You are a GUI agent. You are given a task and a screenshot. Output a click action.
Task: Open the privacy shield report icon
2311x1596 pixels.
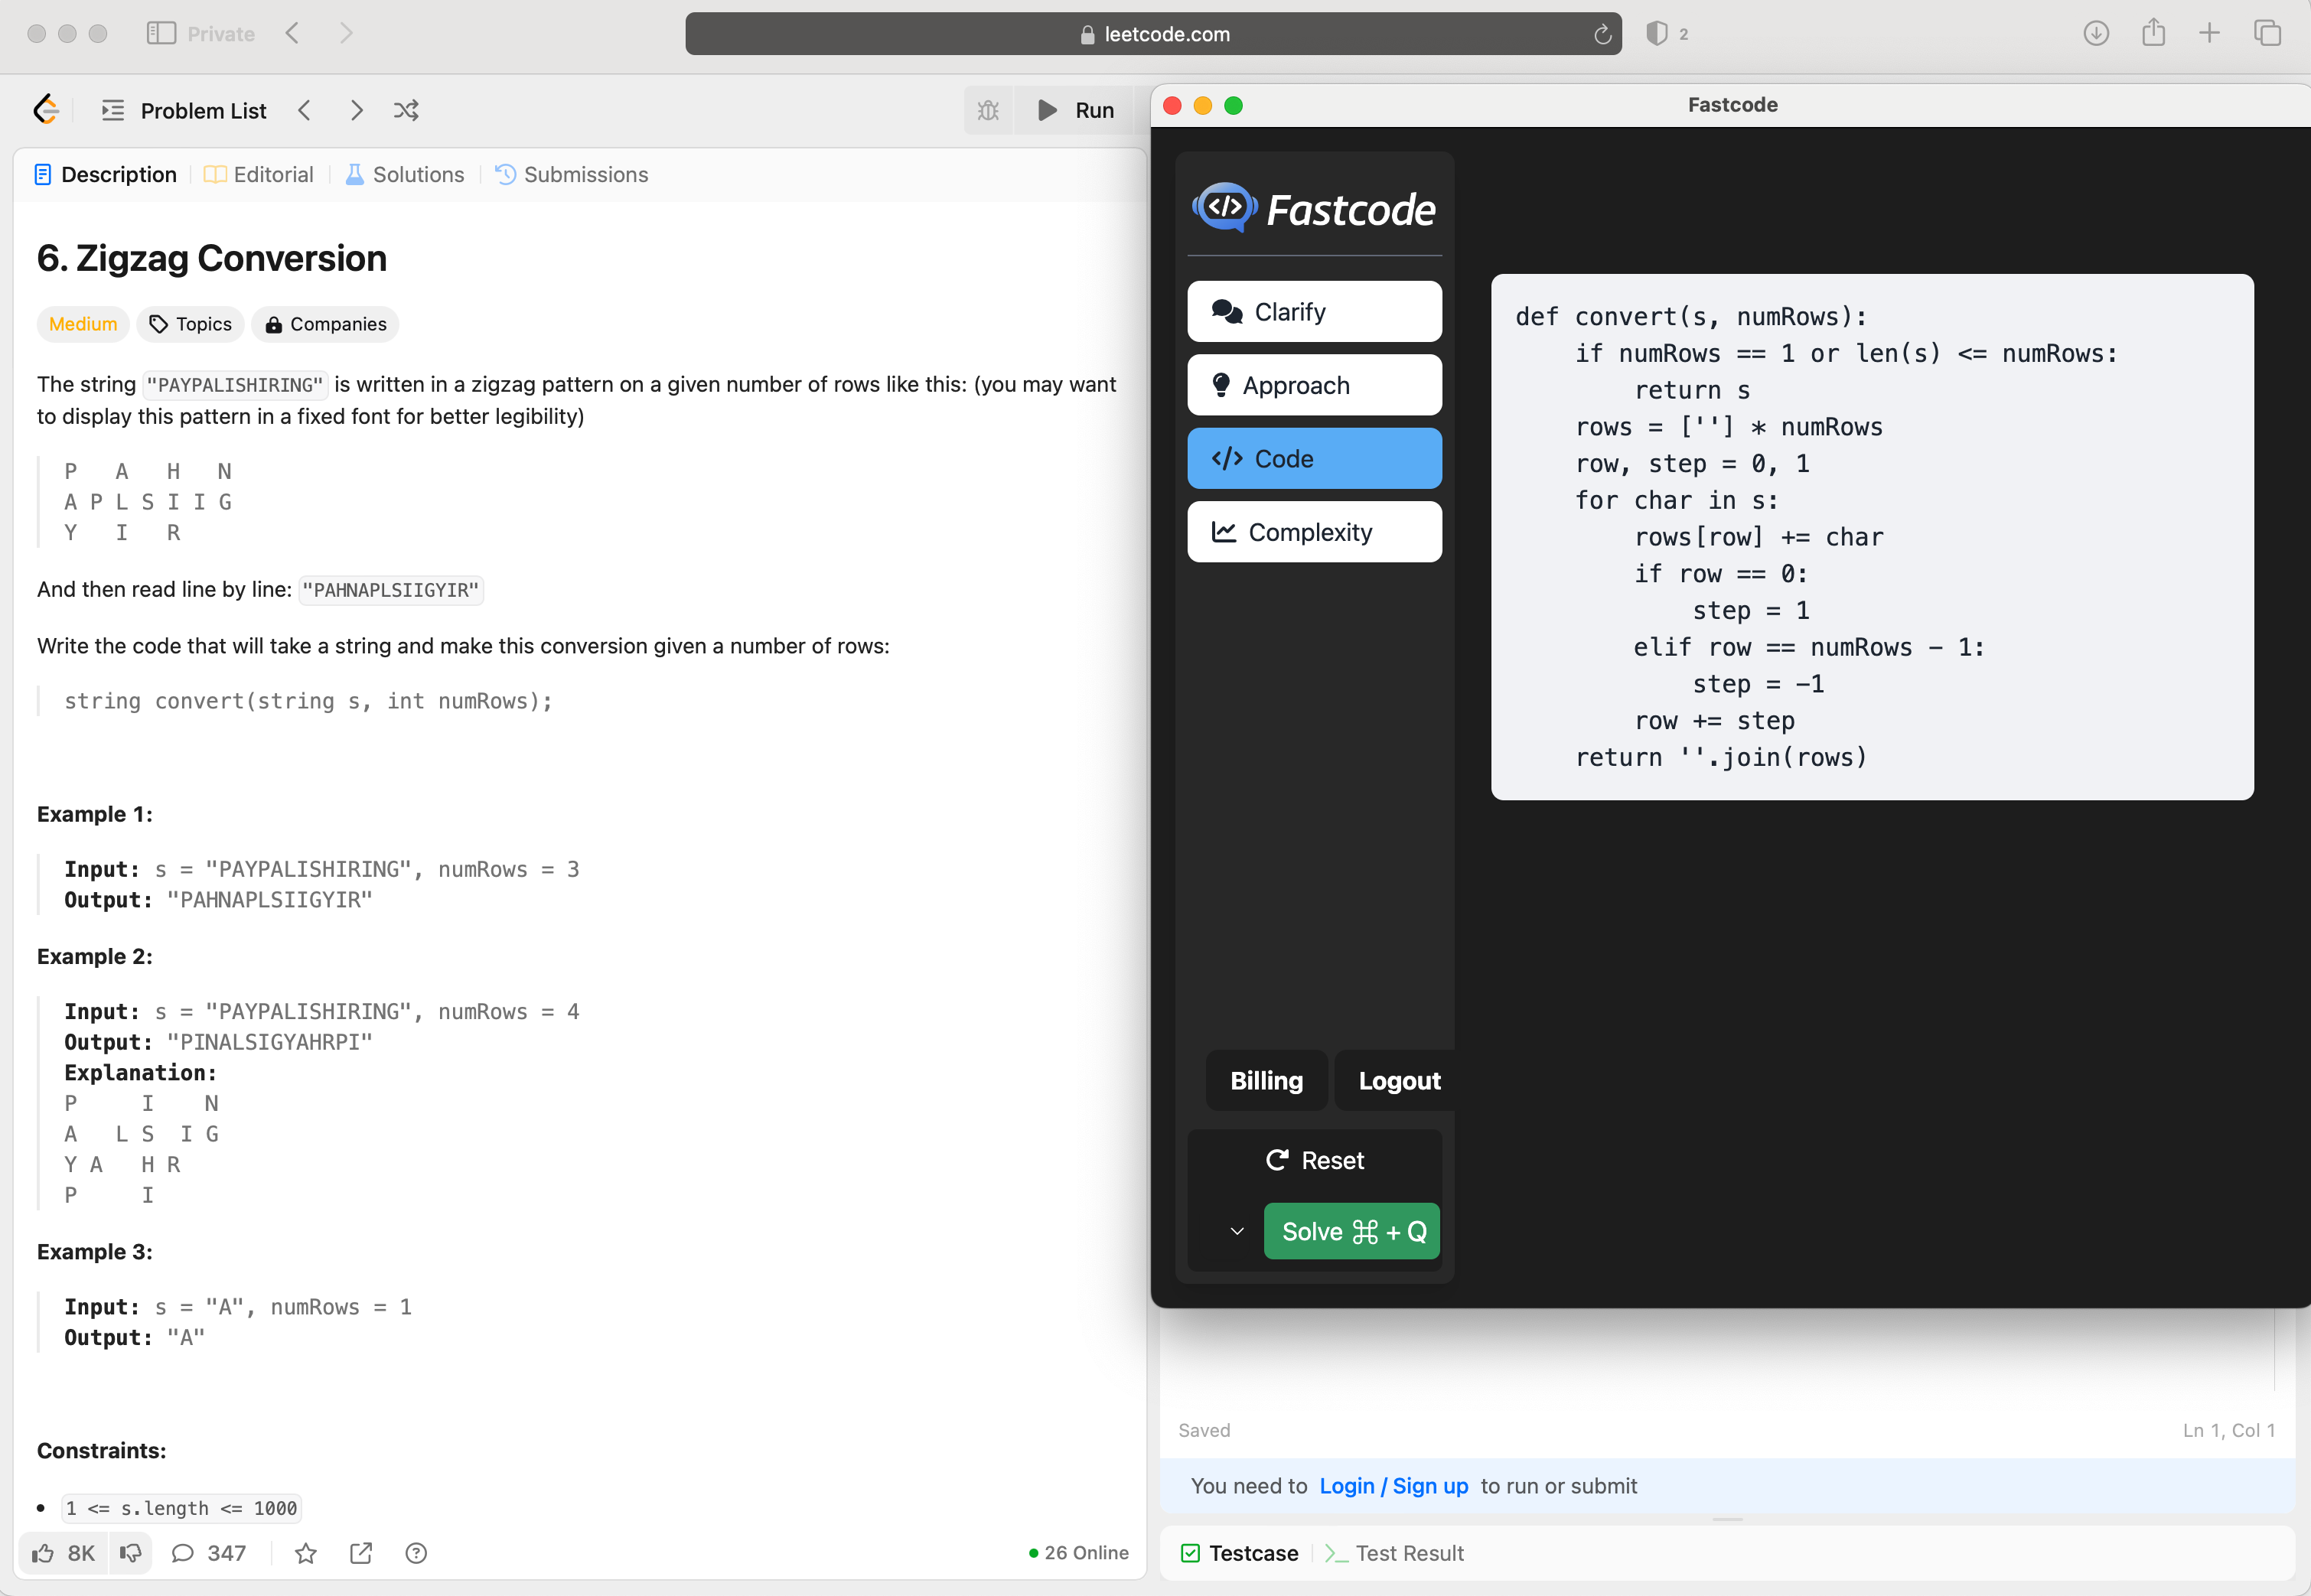tap(1657, 34)
